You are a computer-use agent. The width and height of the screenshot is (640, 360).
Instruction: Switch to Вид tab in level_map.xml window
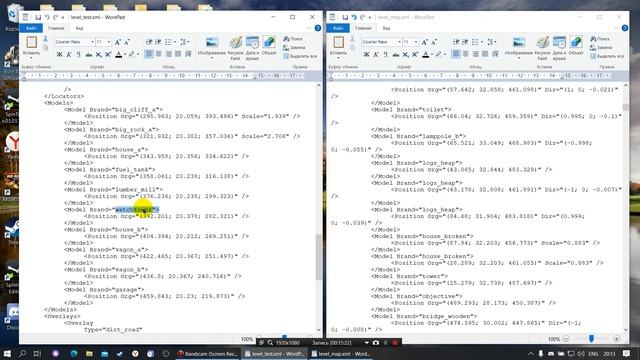point(386,28)
